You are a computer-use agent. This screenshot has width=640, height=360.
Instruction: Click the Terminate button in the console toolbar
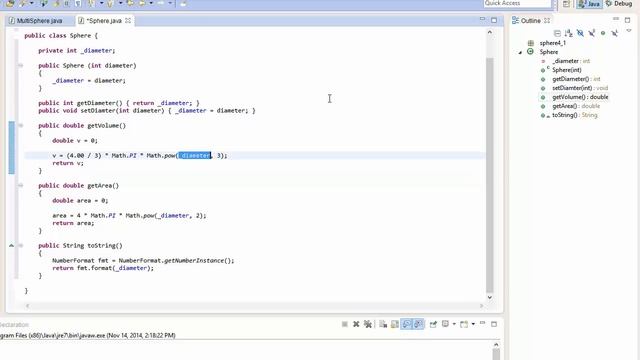(x=345, y=324)
